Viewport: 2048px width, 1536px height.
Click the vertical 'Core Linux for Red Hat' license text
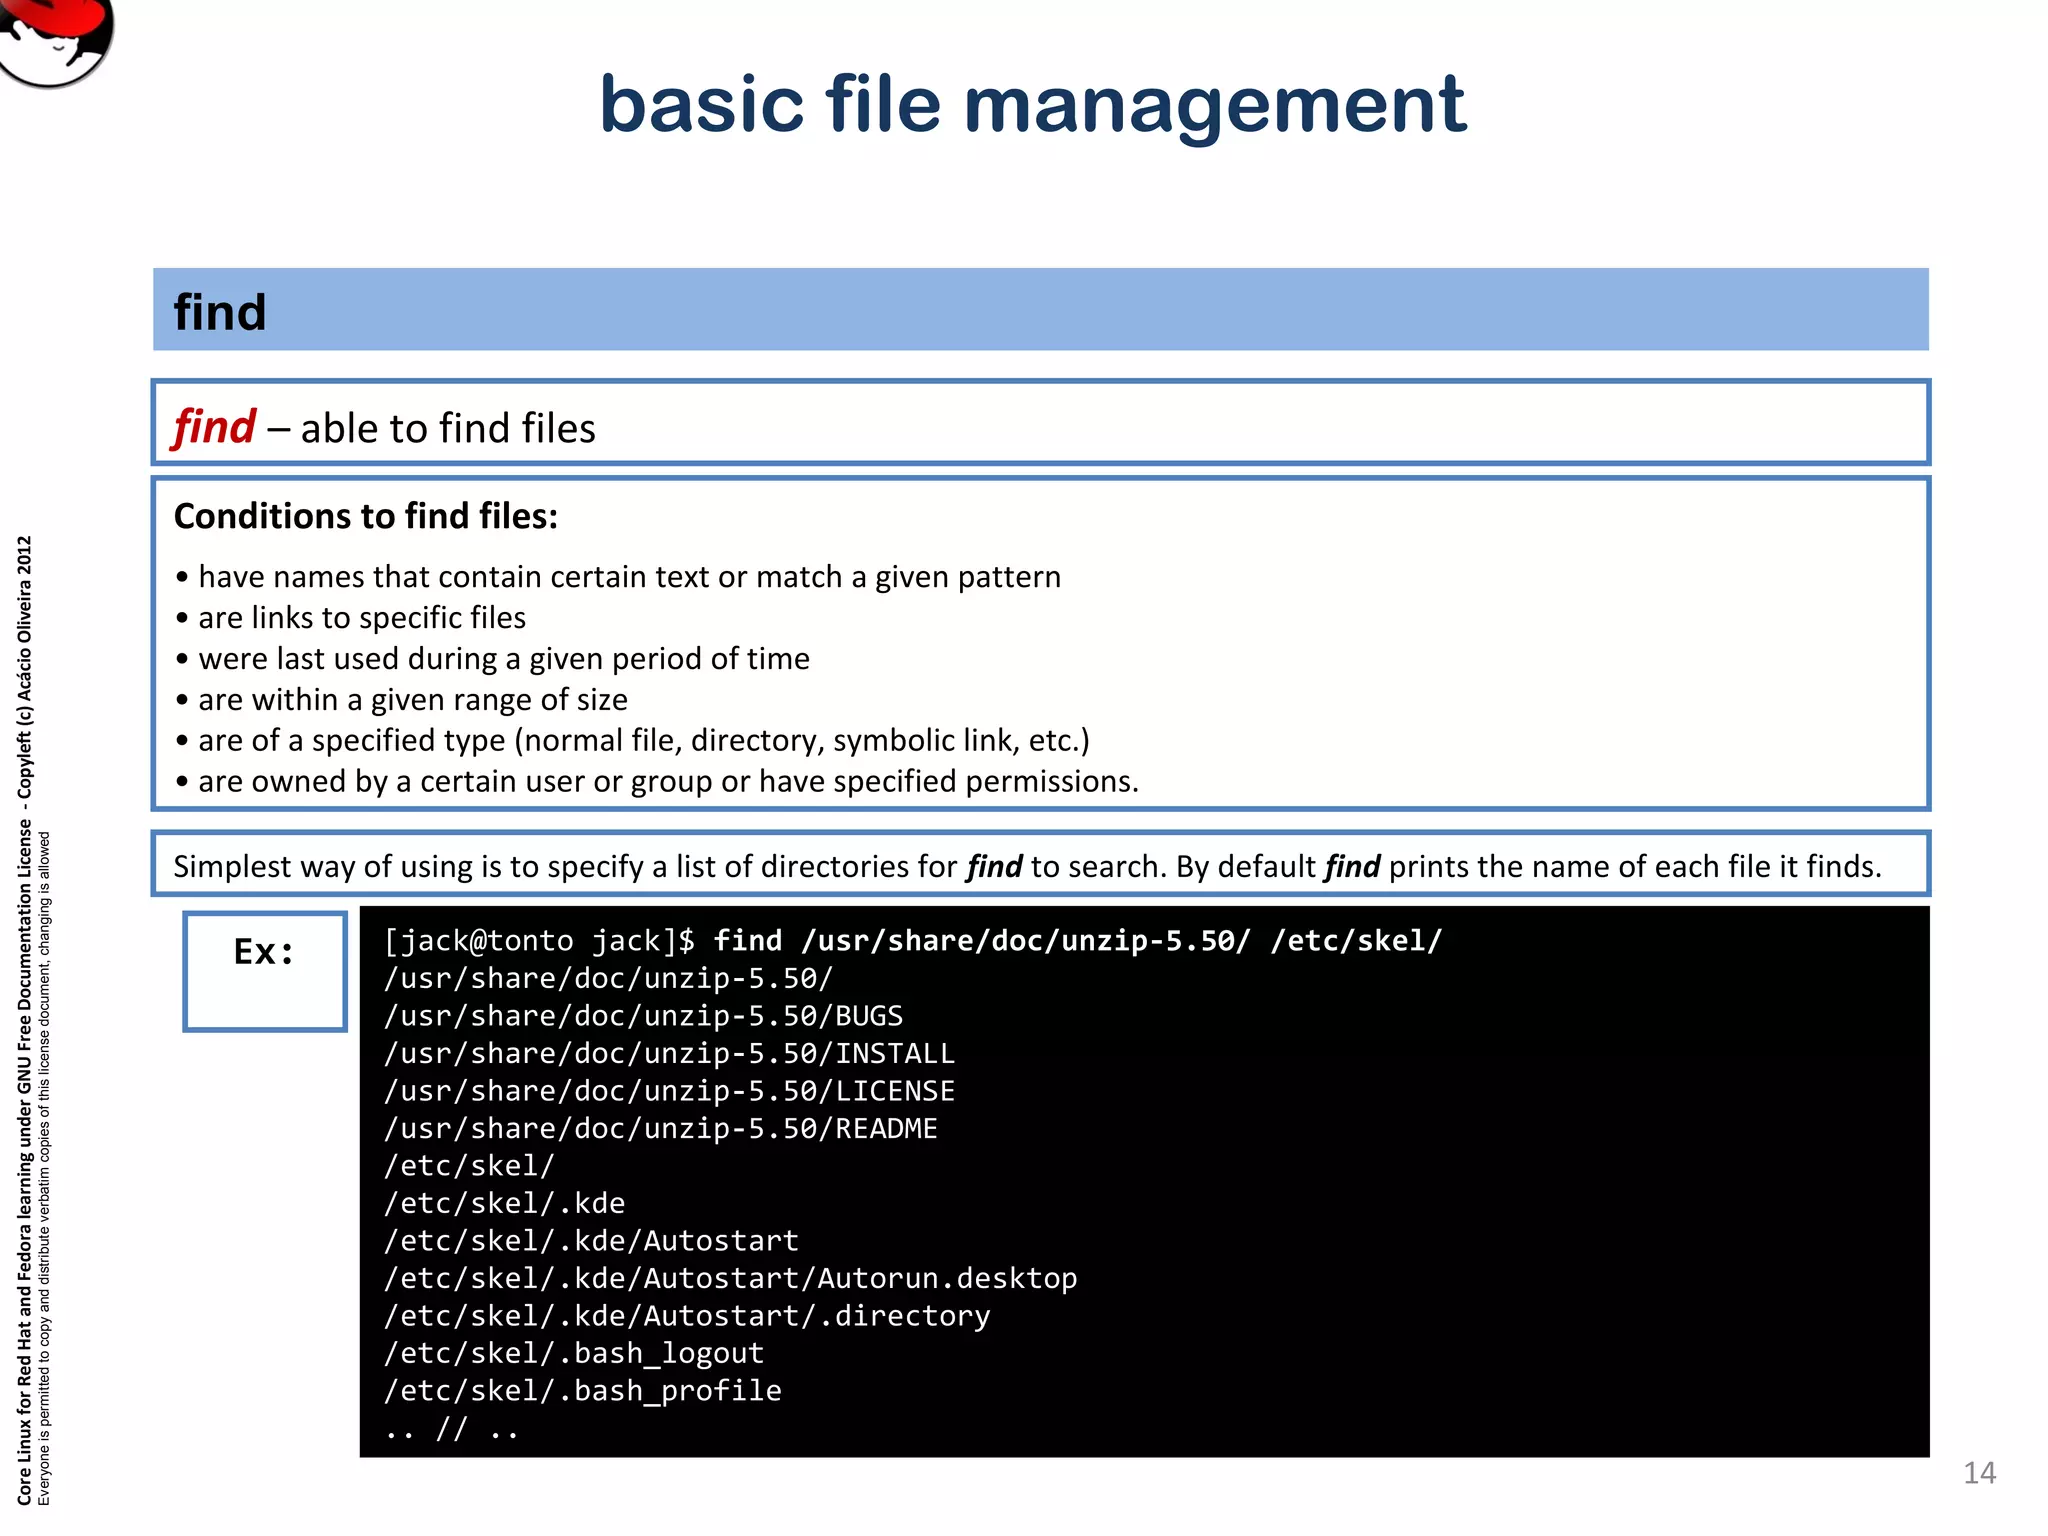click(x=24, y=1020)
